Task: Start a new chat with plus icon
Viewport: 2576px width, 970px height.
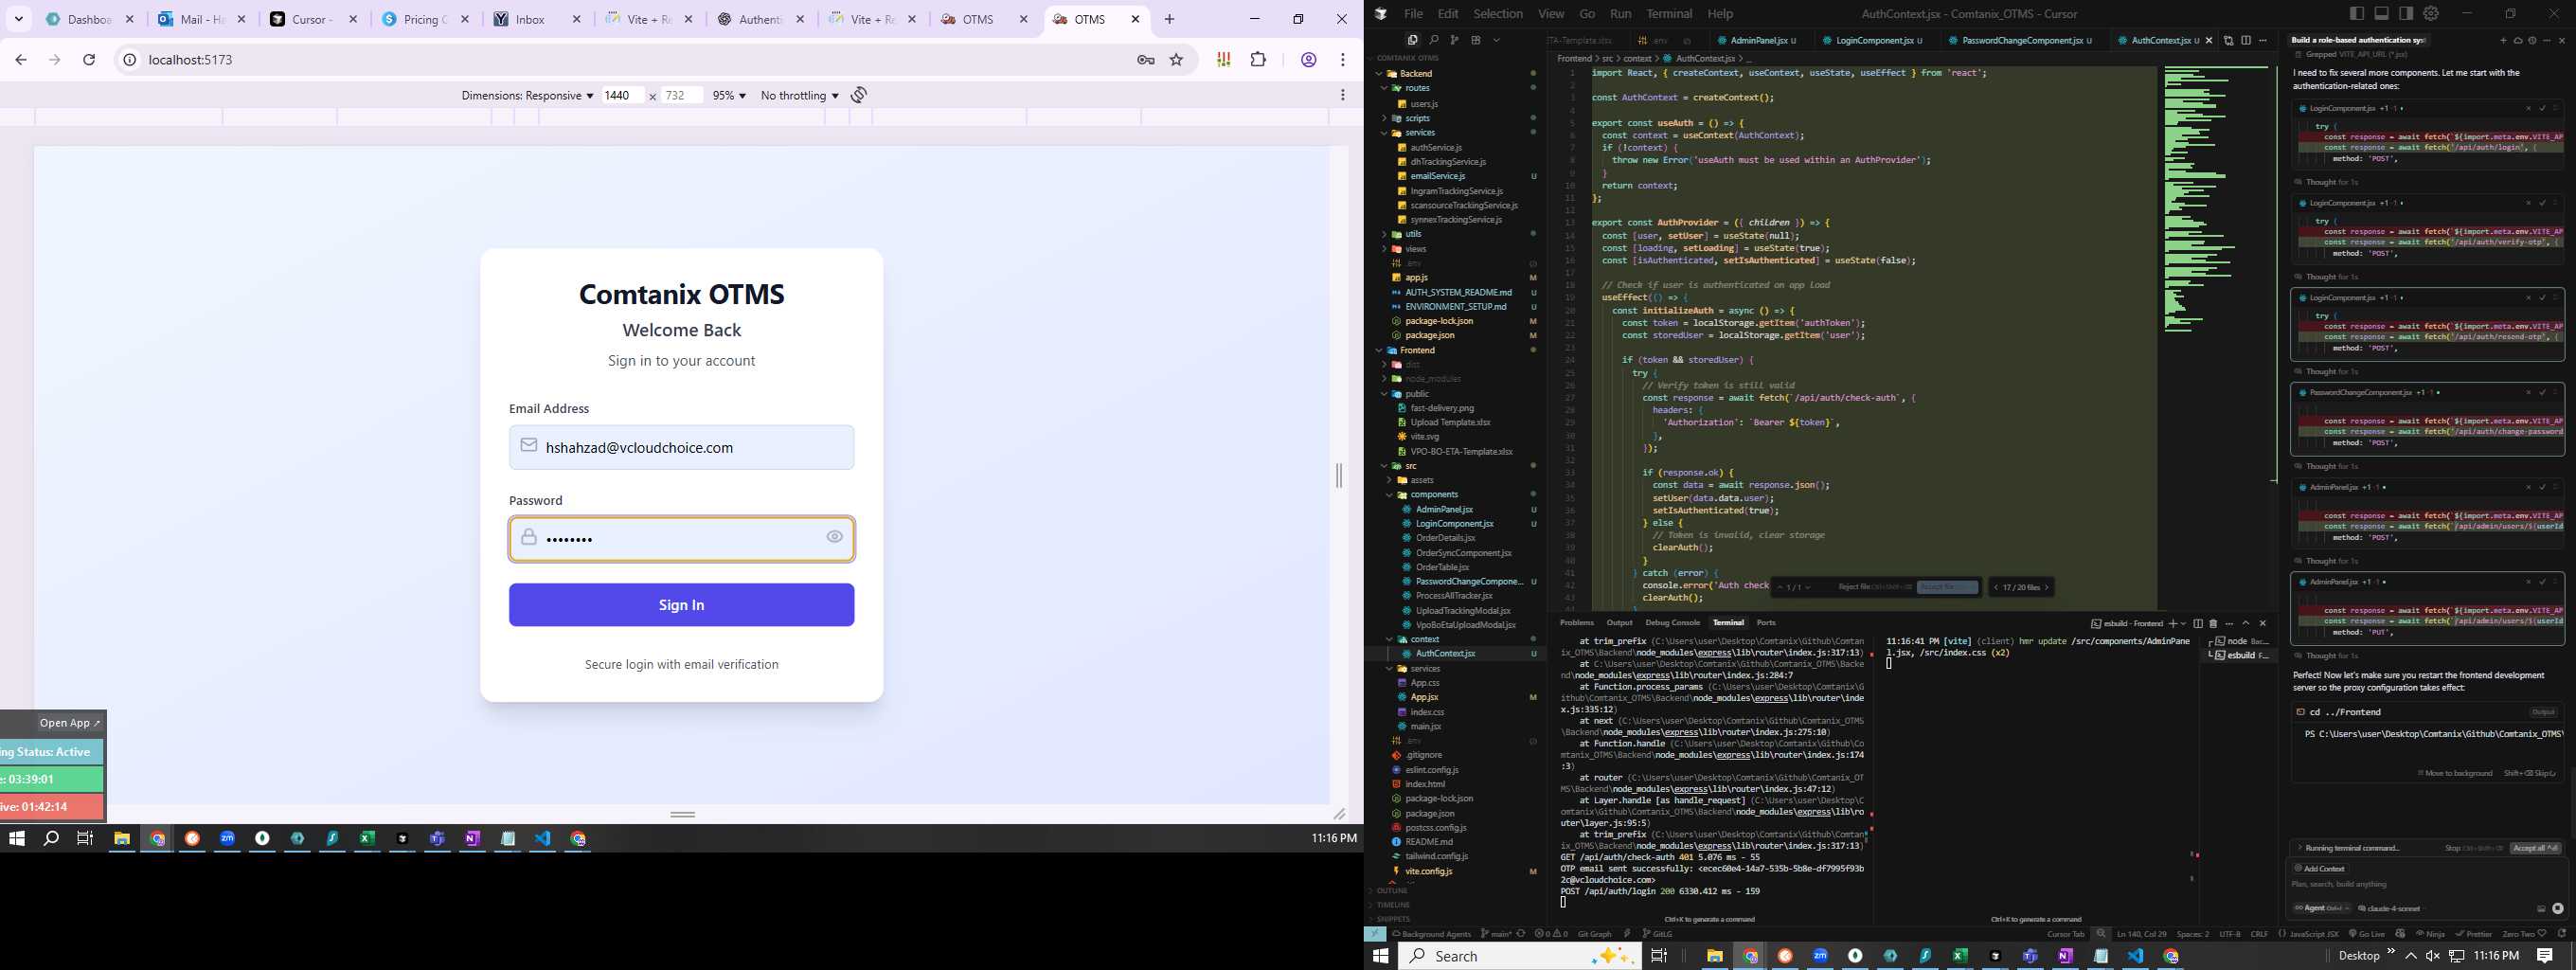Action: coord(2503,40)
